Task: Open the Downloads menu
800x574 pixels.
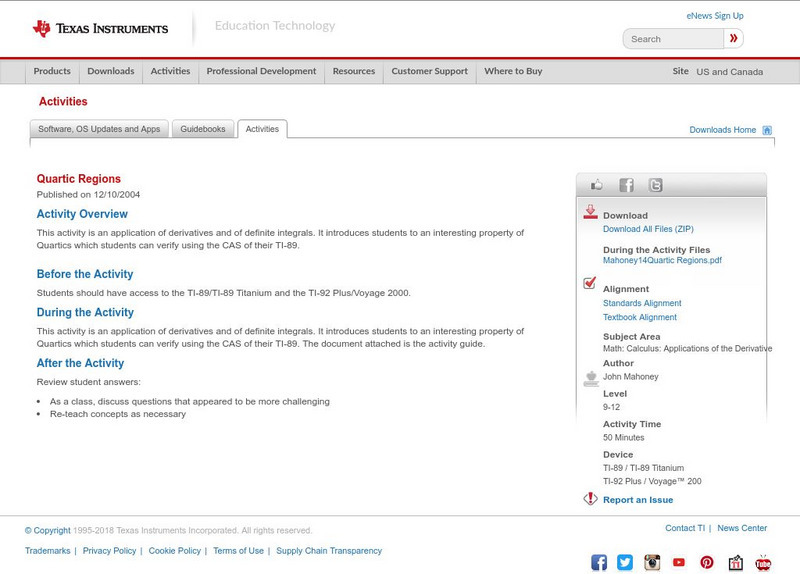Action: [111, 71]
